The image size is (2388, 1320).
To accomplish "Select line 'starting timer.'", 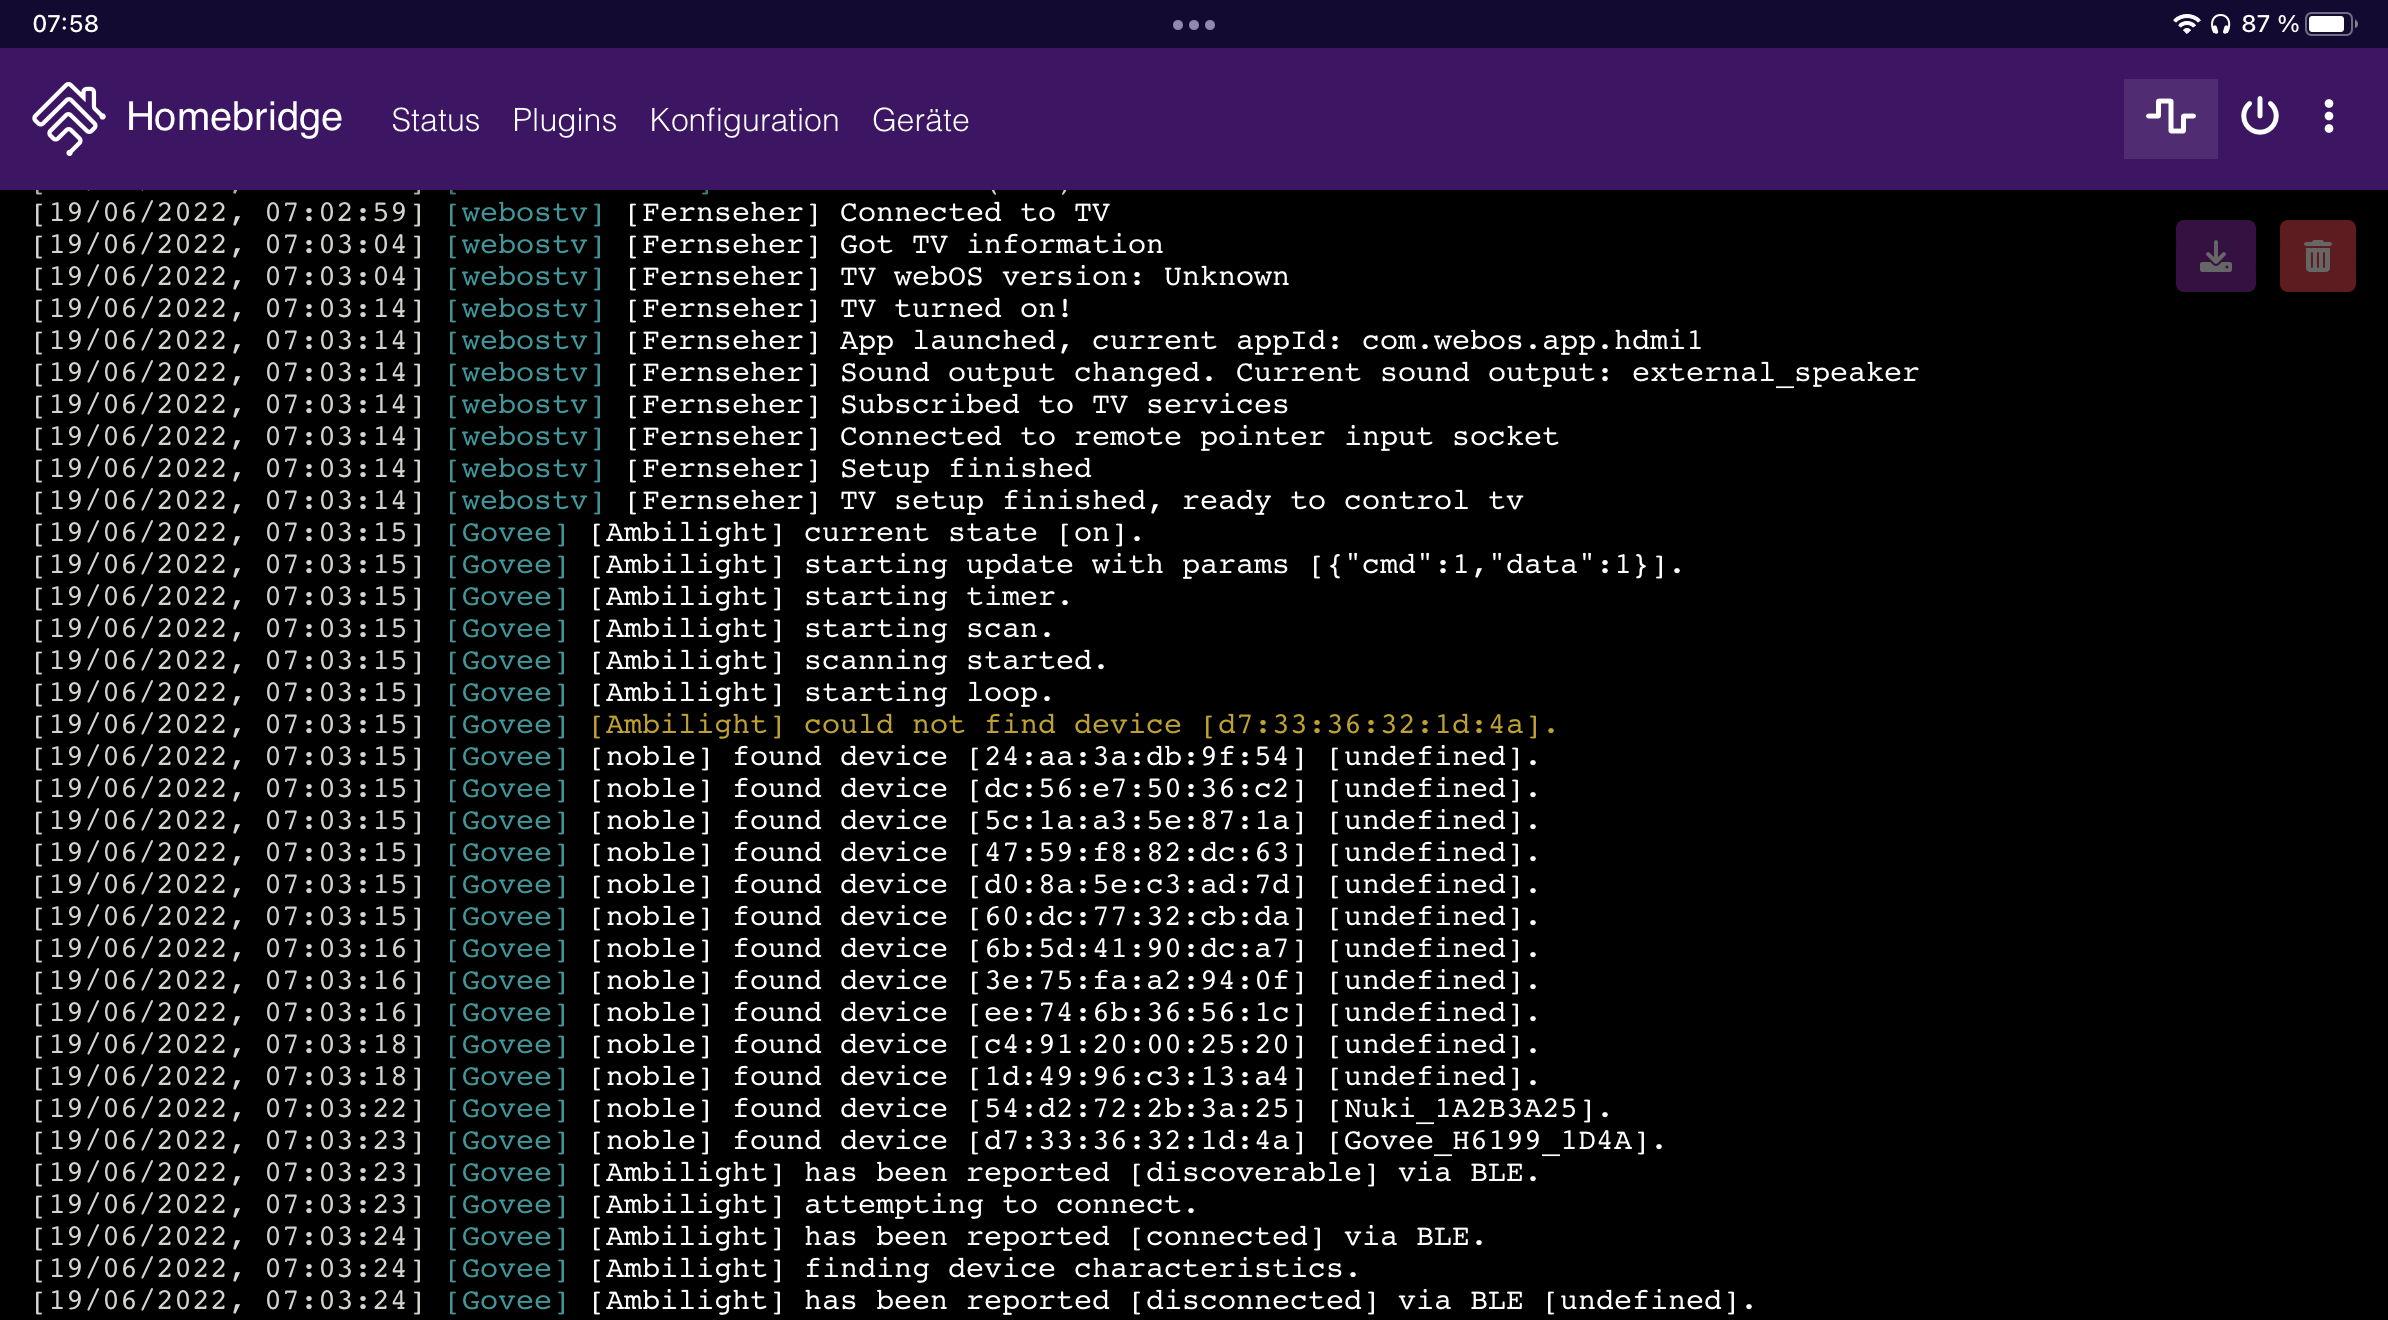I will coord(552,597).
